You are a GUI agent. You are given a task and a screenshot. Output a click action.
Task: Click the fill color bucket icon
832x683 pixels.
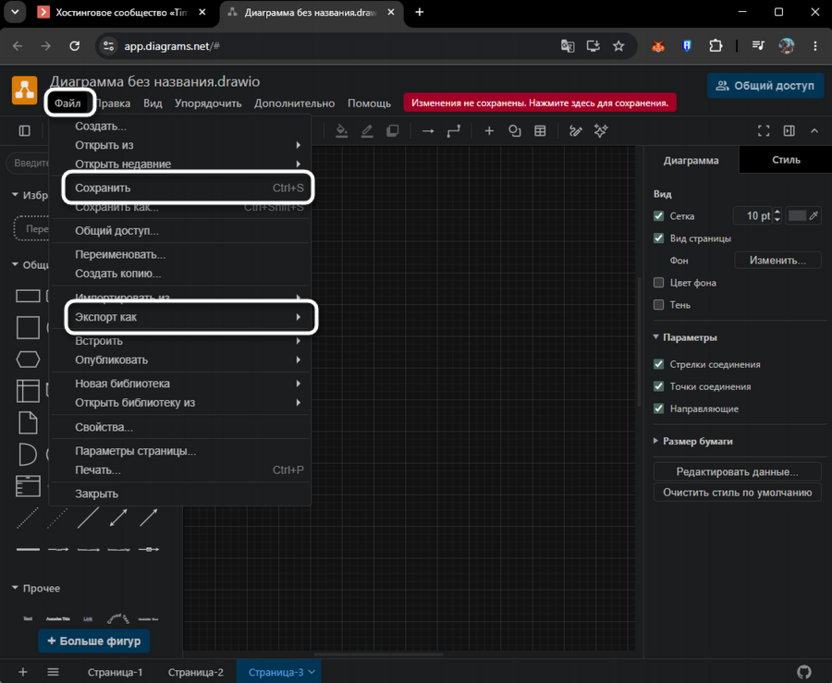[x=342, y=131]
